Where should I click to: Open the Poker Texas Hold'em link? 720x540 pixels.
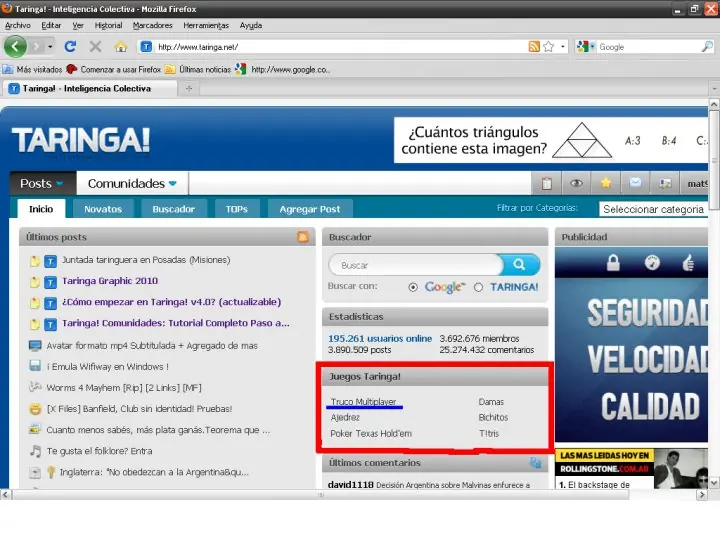click(x=371, y=433)
